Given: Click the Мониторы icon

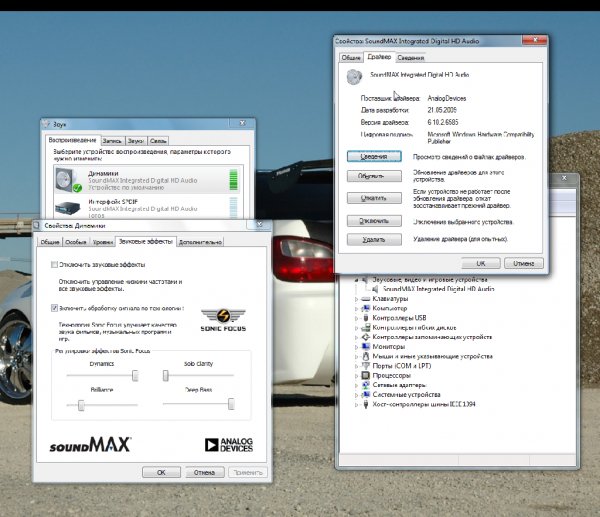Looking at the screenshot, I should click(366, 347).
